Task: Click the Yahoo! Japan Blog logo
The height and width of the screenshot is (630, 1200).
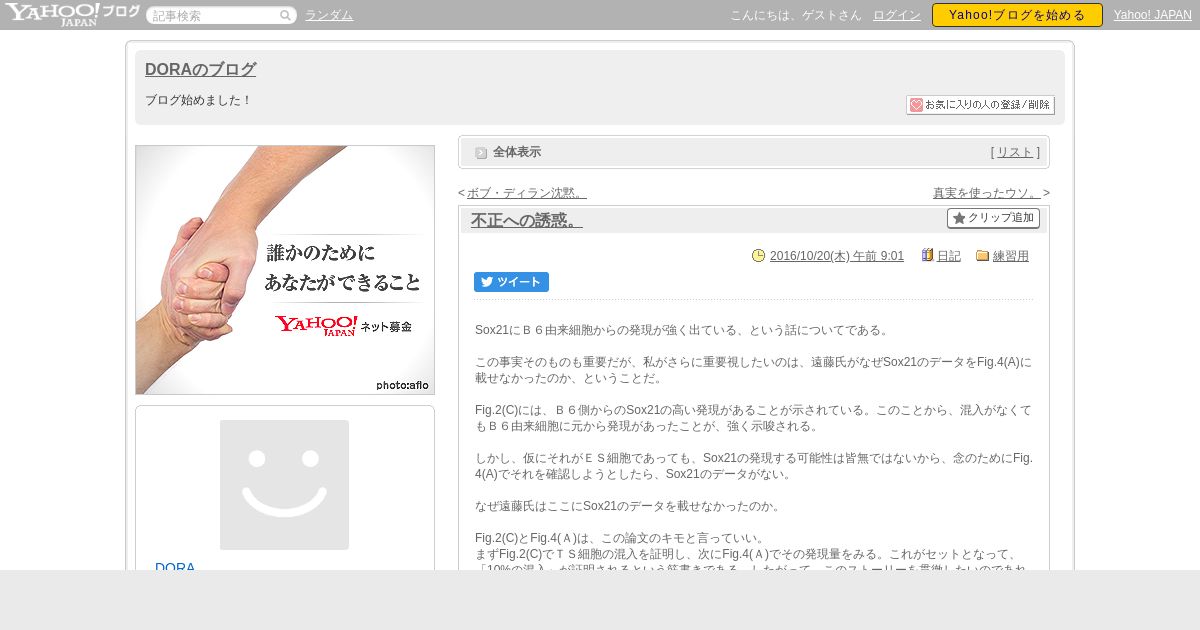Action: pos(72,14)
